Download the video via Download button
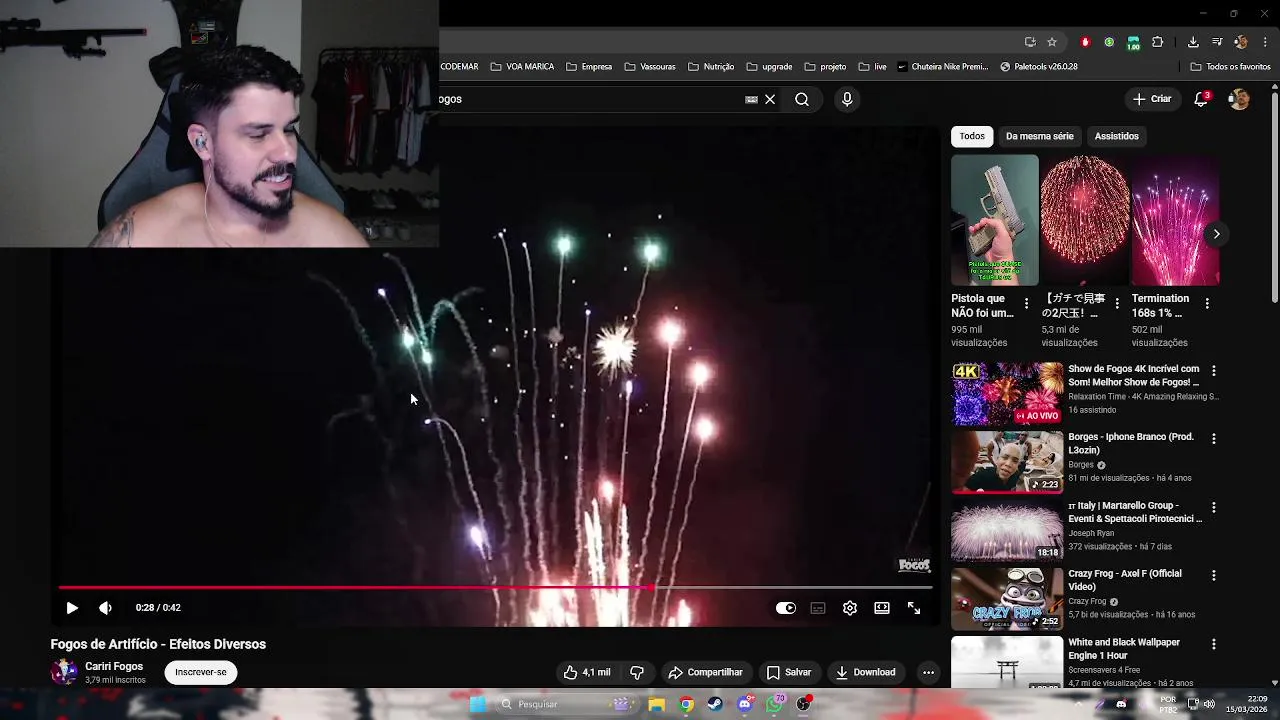The image size is (1280, 720). click(x=866, y=672)
